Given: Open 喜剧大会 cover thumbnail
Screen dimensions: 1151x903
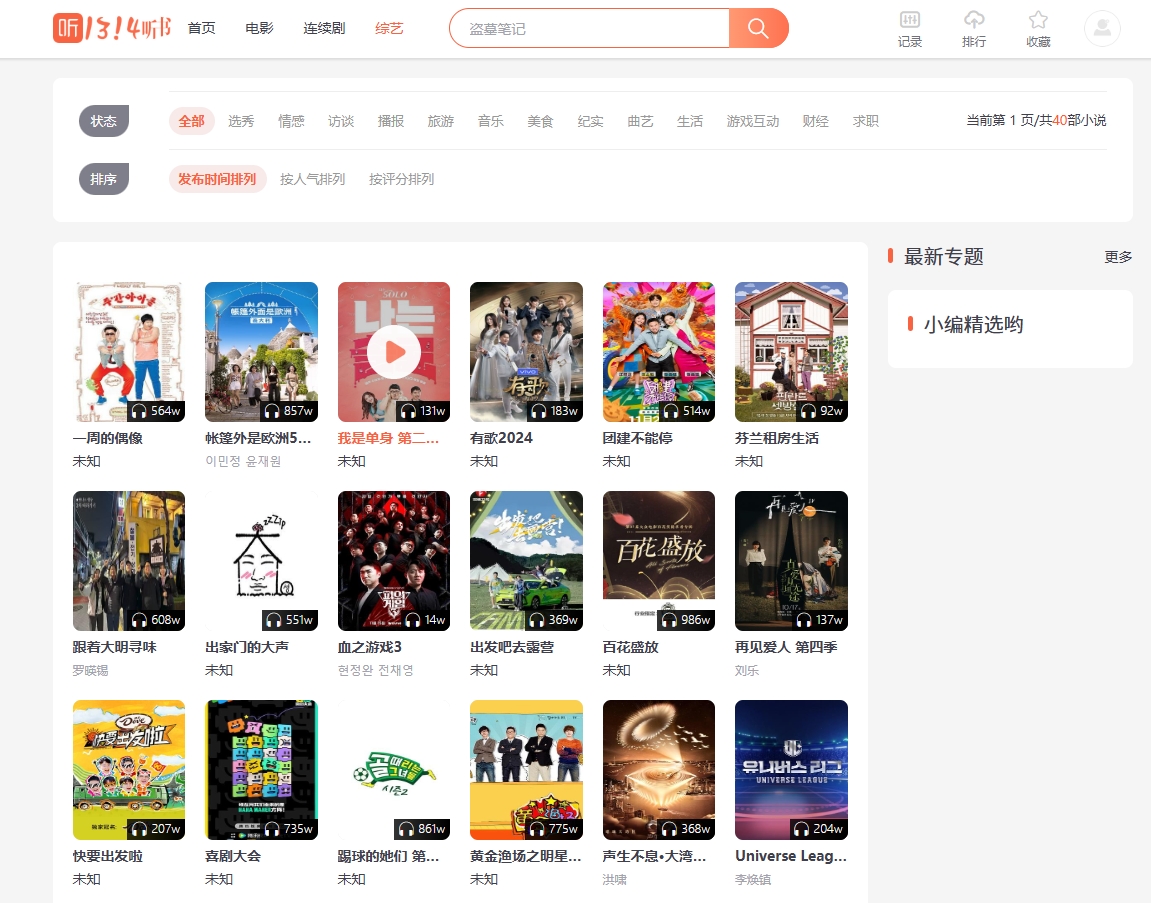Looking at the screenshot, I should pyautogui.click(x=261, y=770).
